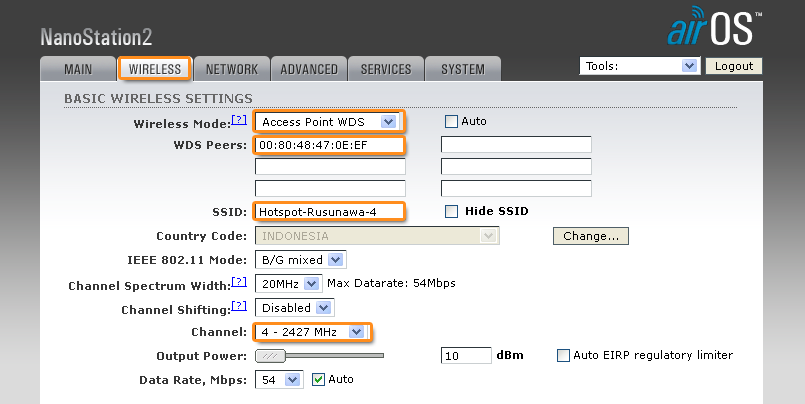Open the Channel selection dropdown
The height and width of the screenshot is (404, 805).
310,332
